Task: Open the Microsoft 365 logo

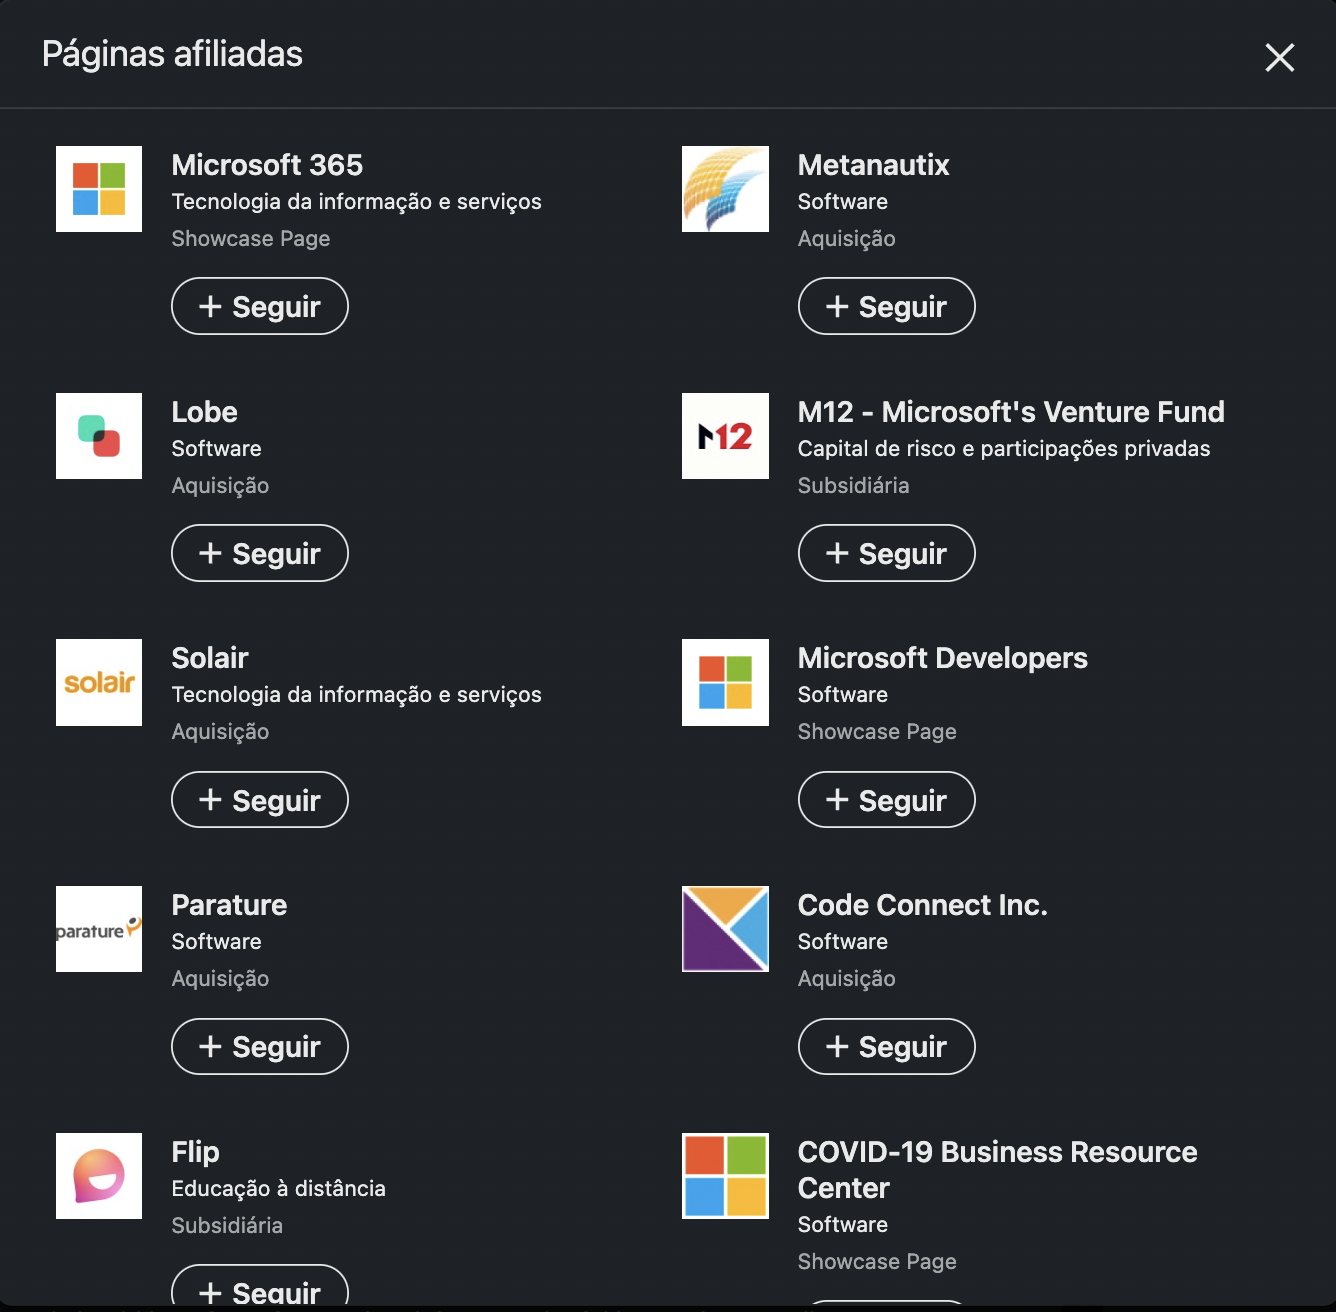Action: (x=99, y=189)
